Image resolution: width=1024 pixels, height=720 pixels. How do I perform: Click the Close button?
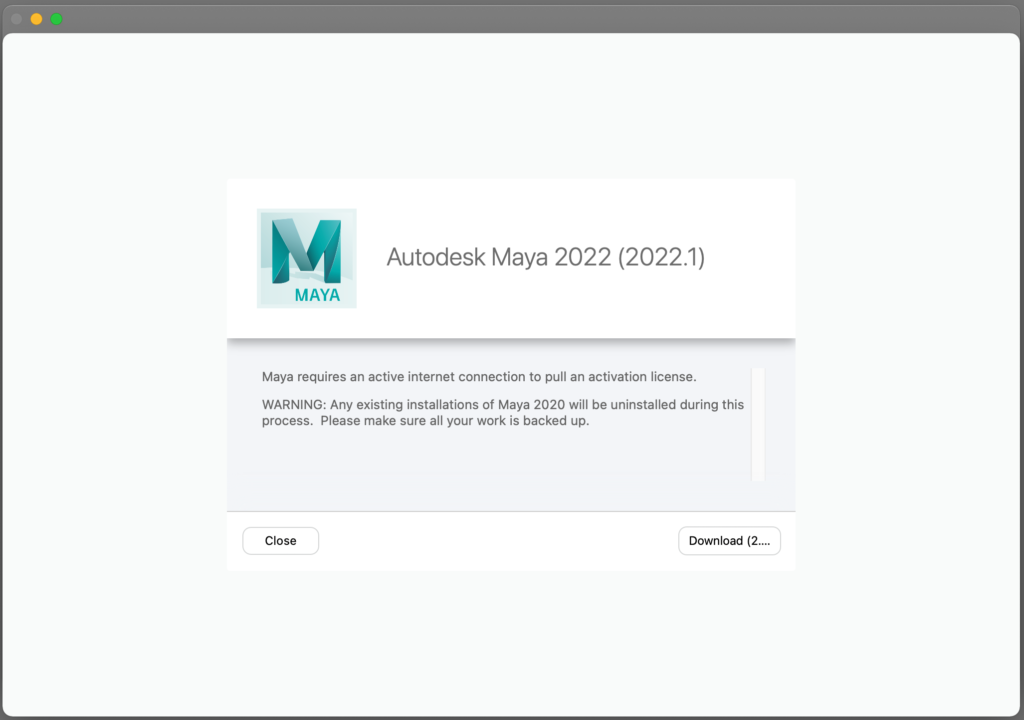pyautogui.click(x=280, y=541)
